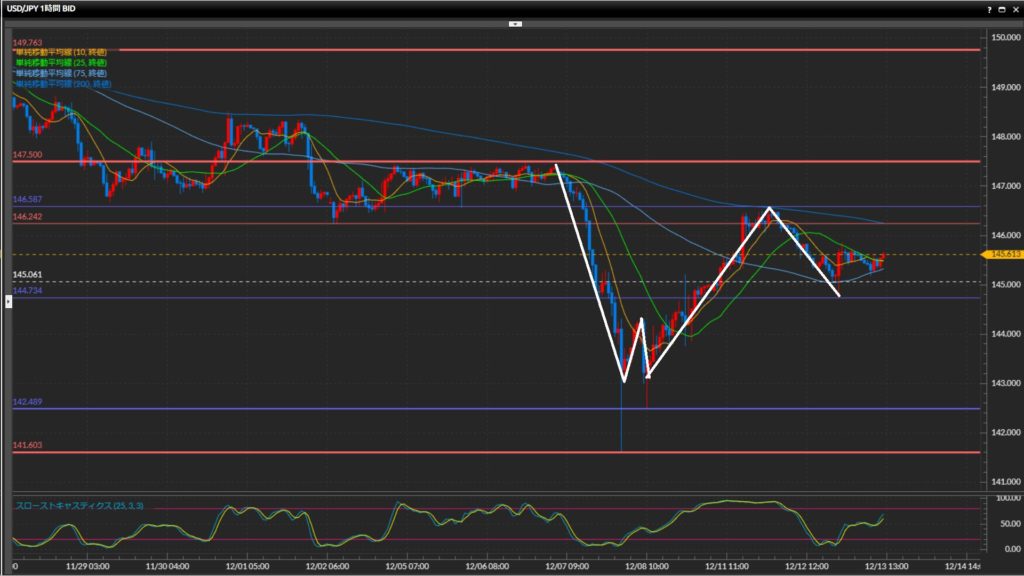
Task: Select the 200-period moving average label
Action: coord(64,84)
